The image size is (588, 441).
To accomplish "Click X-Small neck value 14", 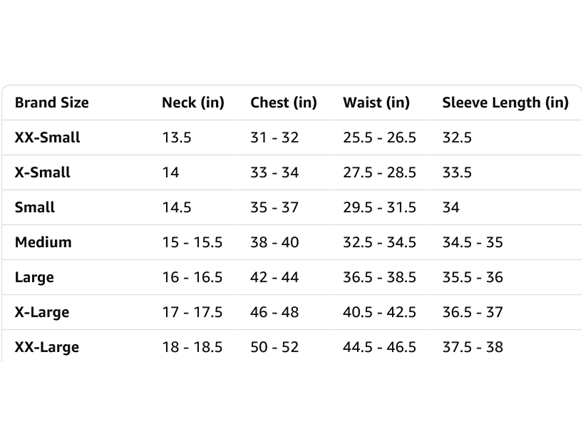I will pyautogui.click(x=171, y=172).
